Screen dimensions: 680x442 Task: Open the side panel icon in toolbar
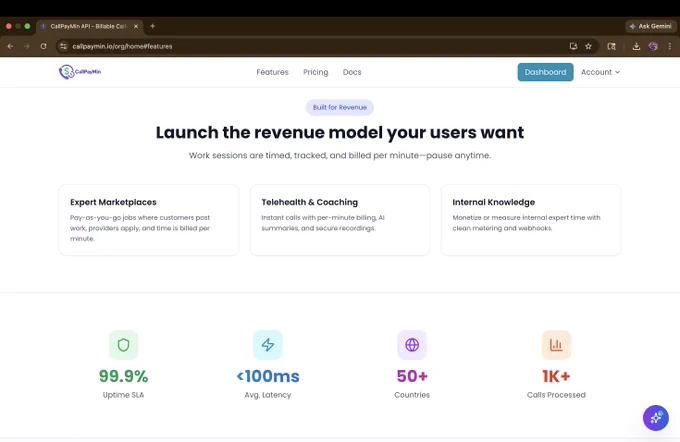(x=611, y=46)
